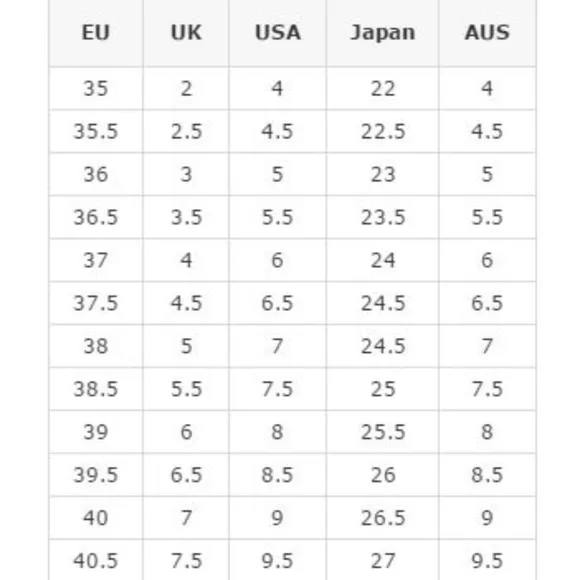Click UK size 7.5 cell

click(x=186, y=560)
